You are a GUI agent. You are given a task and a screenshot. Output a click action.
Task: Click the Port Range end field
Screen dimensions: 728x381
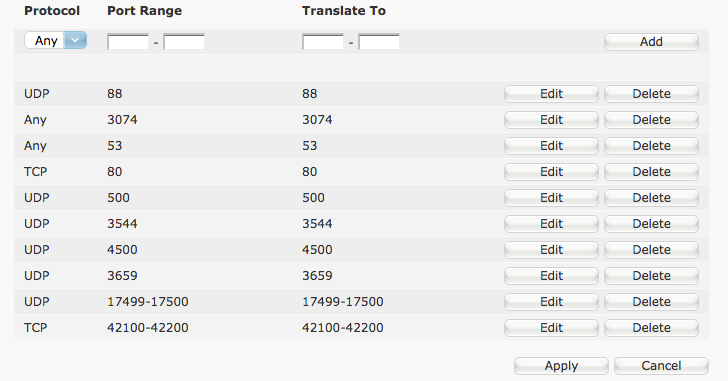point(184,42)
